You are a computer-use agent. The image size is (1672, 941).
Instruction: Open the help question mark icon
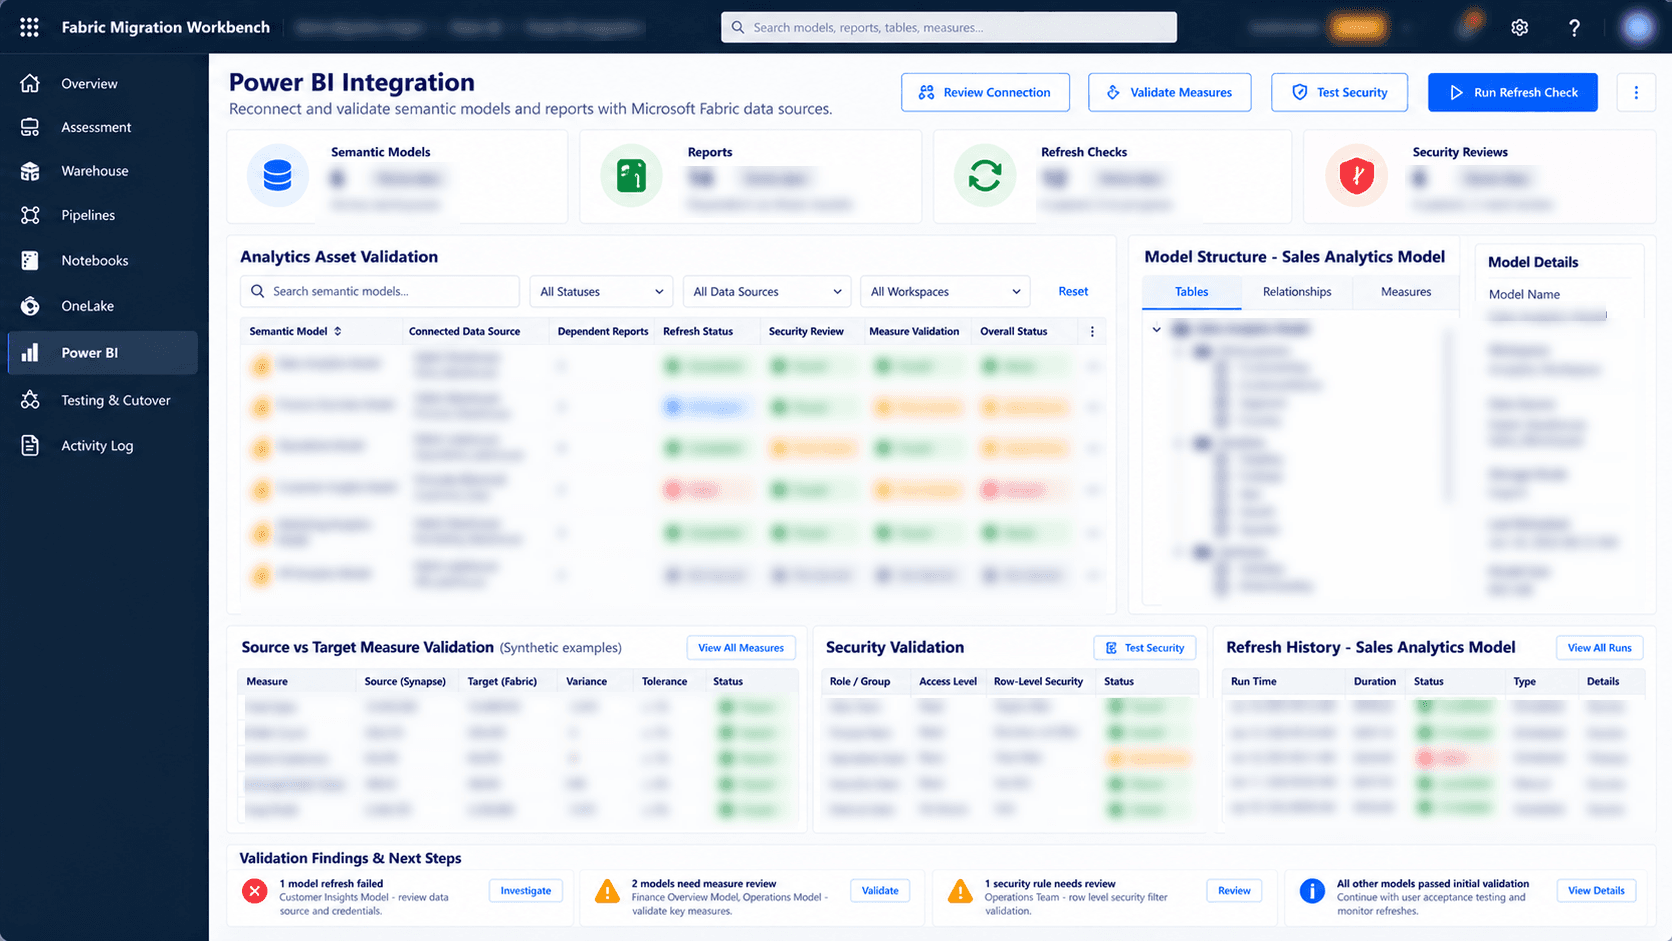[x=1574, y=28]
